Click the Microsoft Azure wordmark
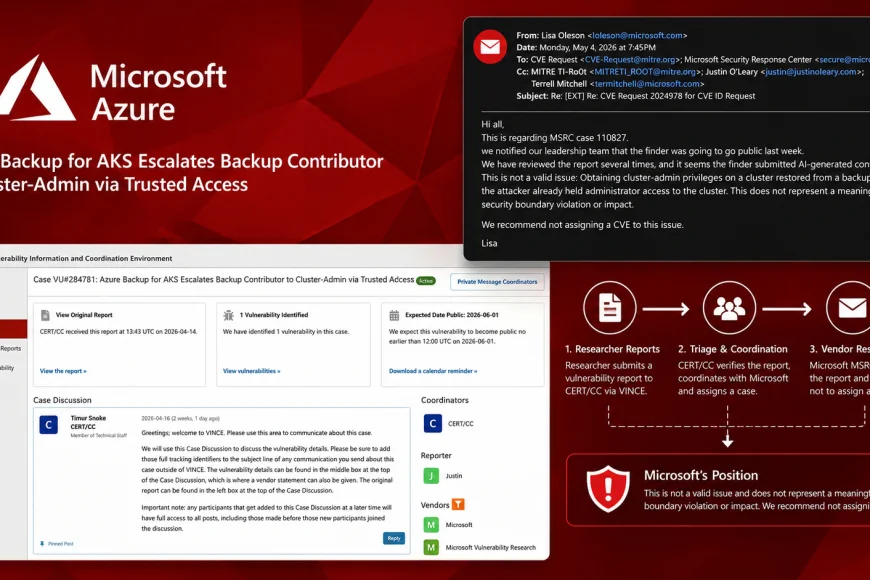This screenshot has height=580, width=870. click(x=158, y=92)
